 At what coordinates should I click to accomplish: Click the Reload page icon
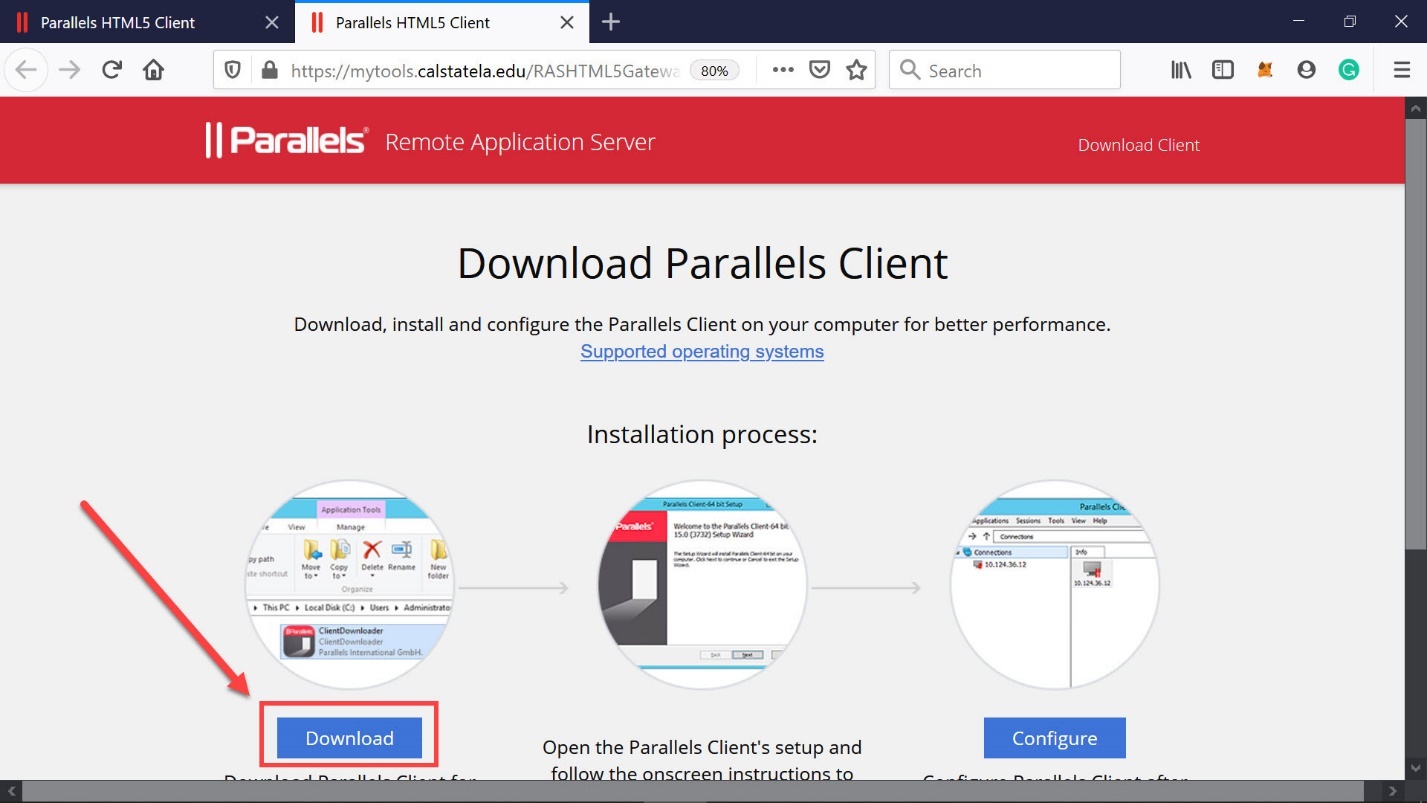112,70
